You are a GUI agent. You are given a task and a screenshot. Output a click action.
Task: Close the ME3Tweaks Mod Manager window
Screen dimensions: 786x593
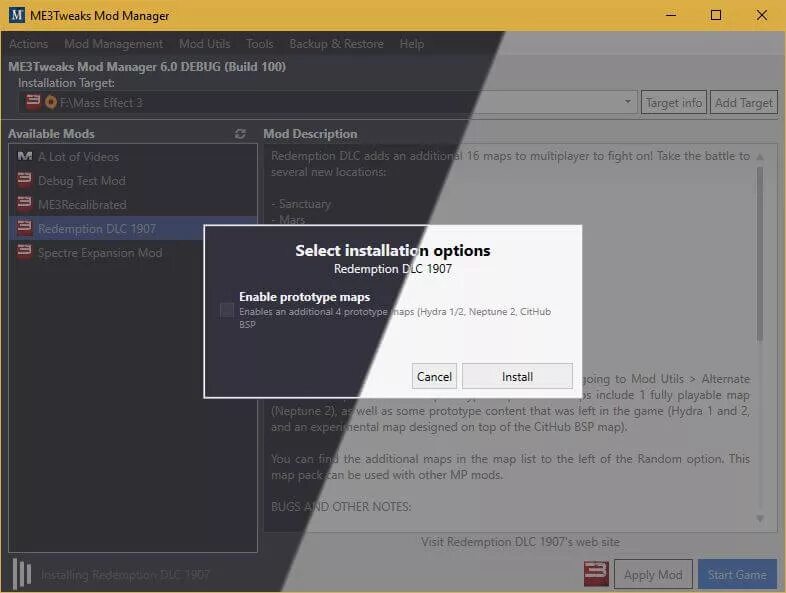point(761,15)
